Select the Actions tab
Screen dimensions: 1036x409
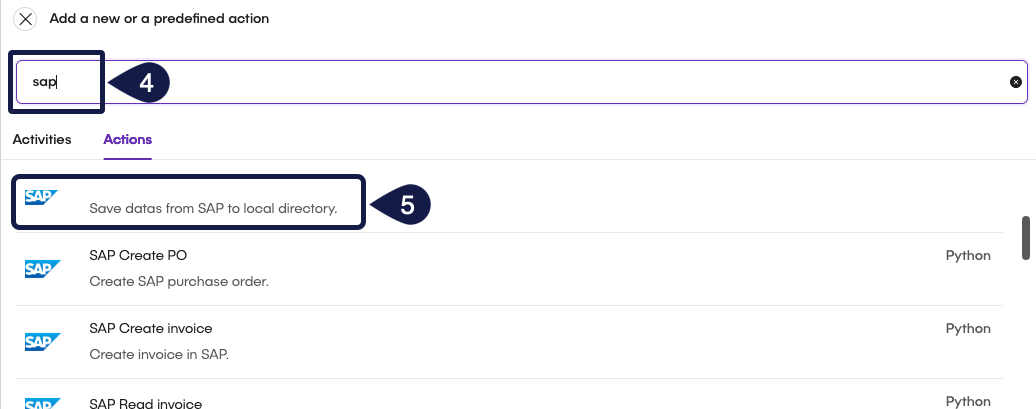(127, 139)
